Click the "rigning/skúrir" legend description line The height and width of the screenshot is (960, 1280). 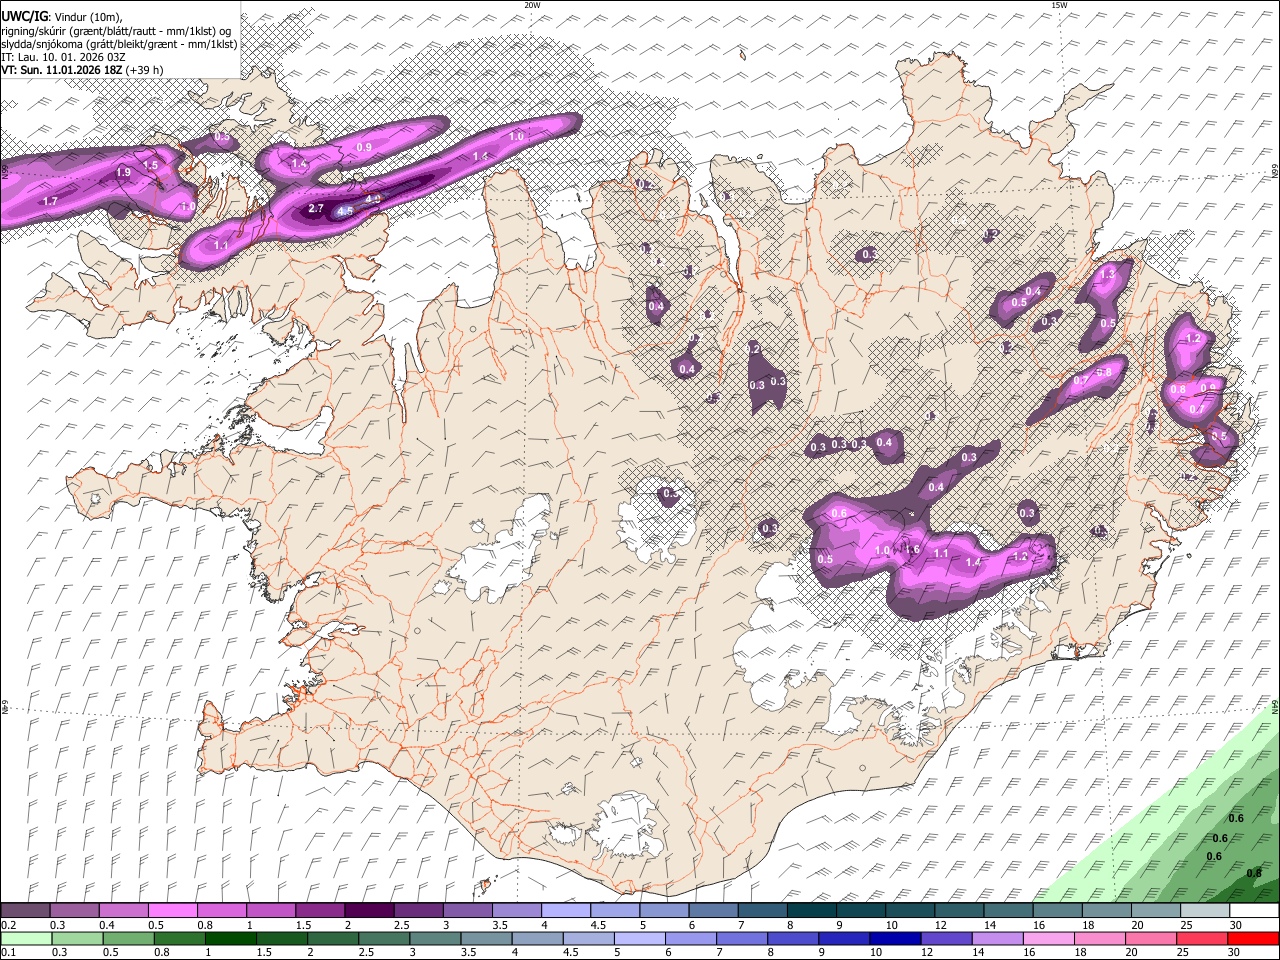click(x=116, y=32)
